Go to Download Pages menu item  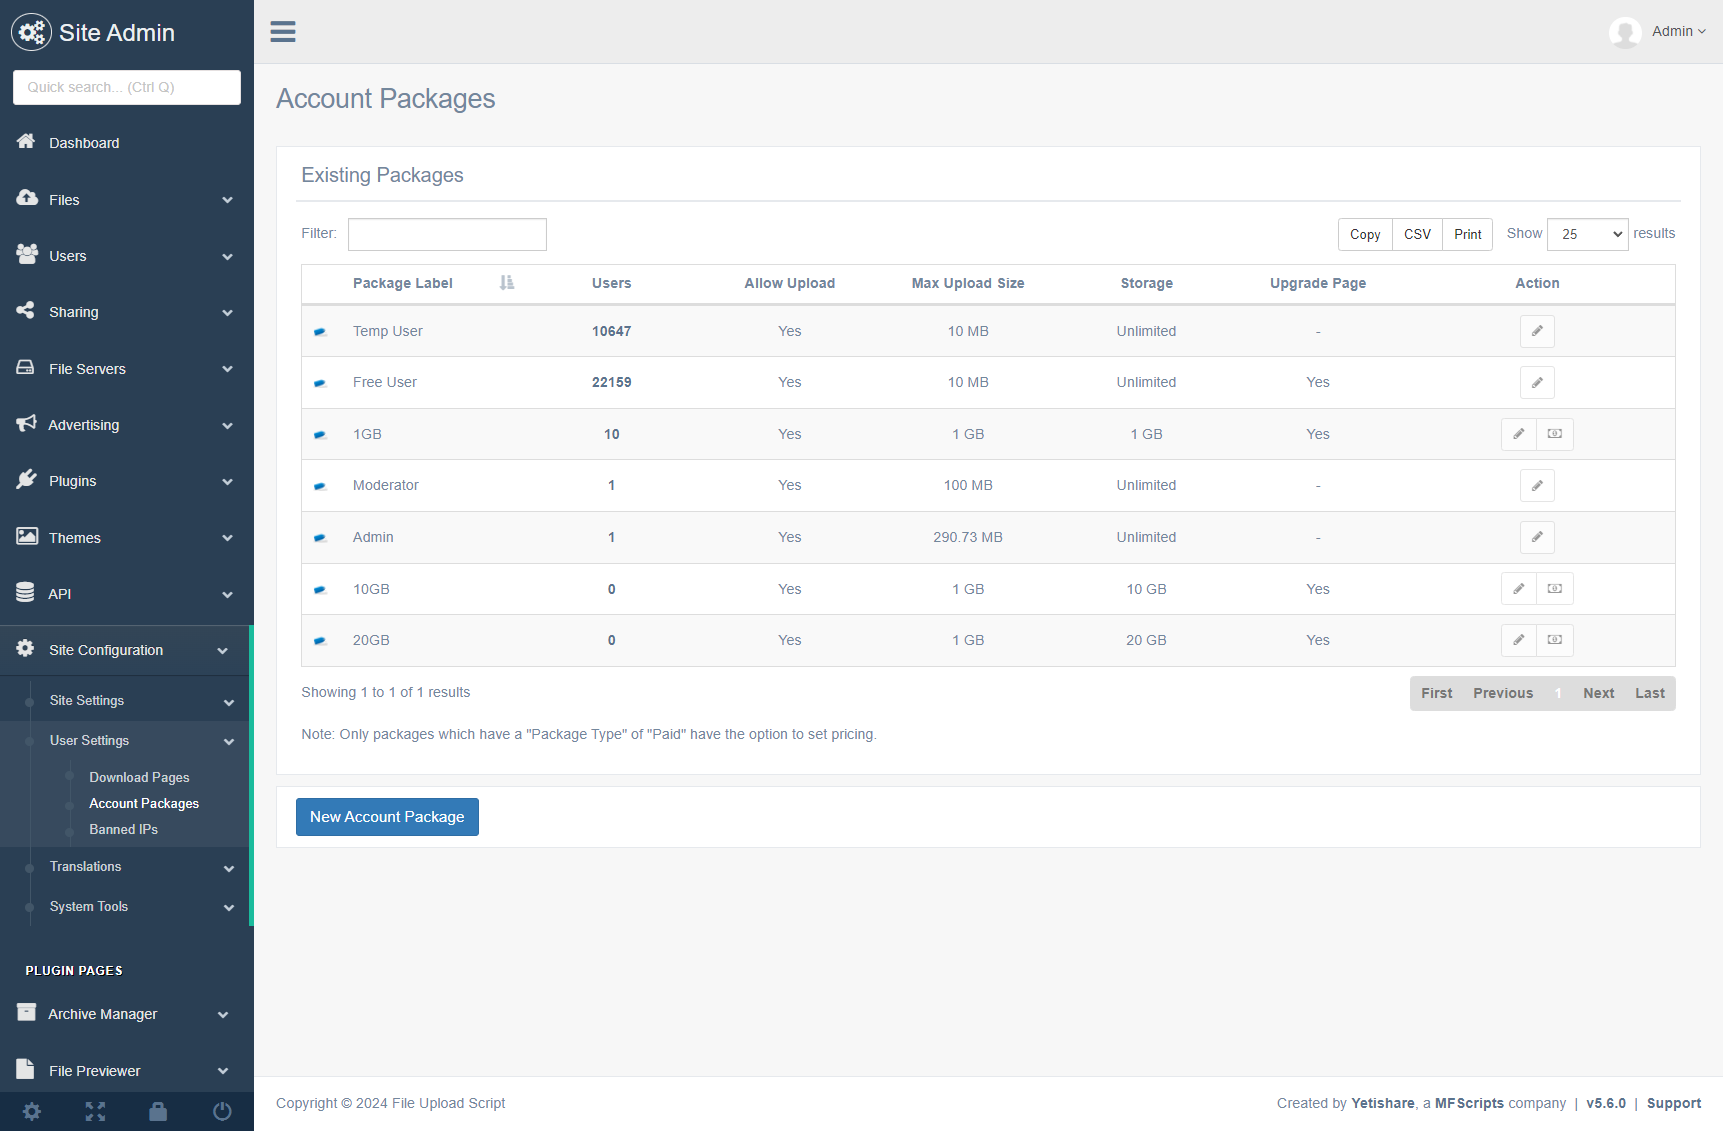point(139,777)
